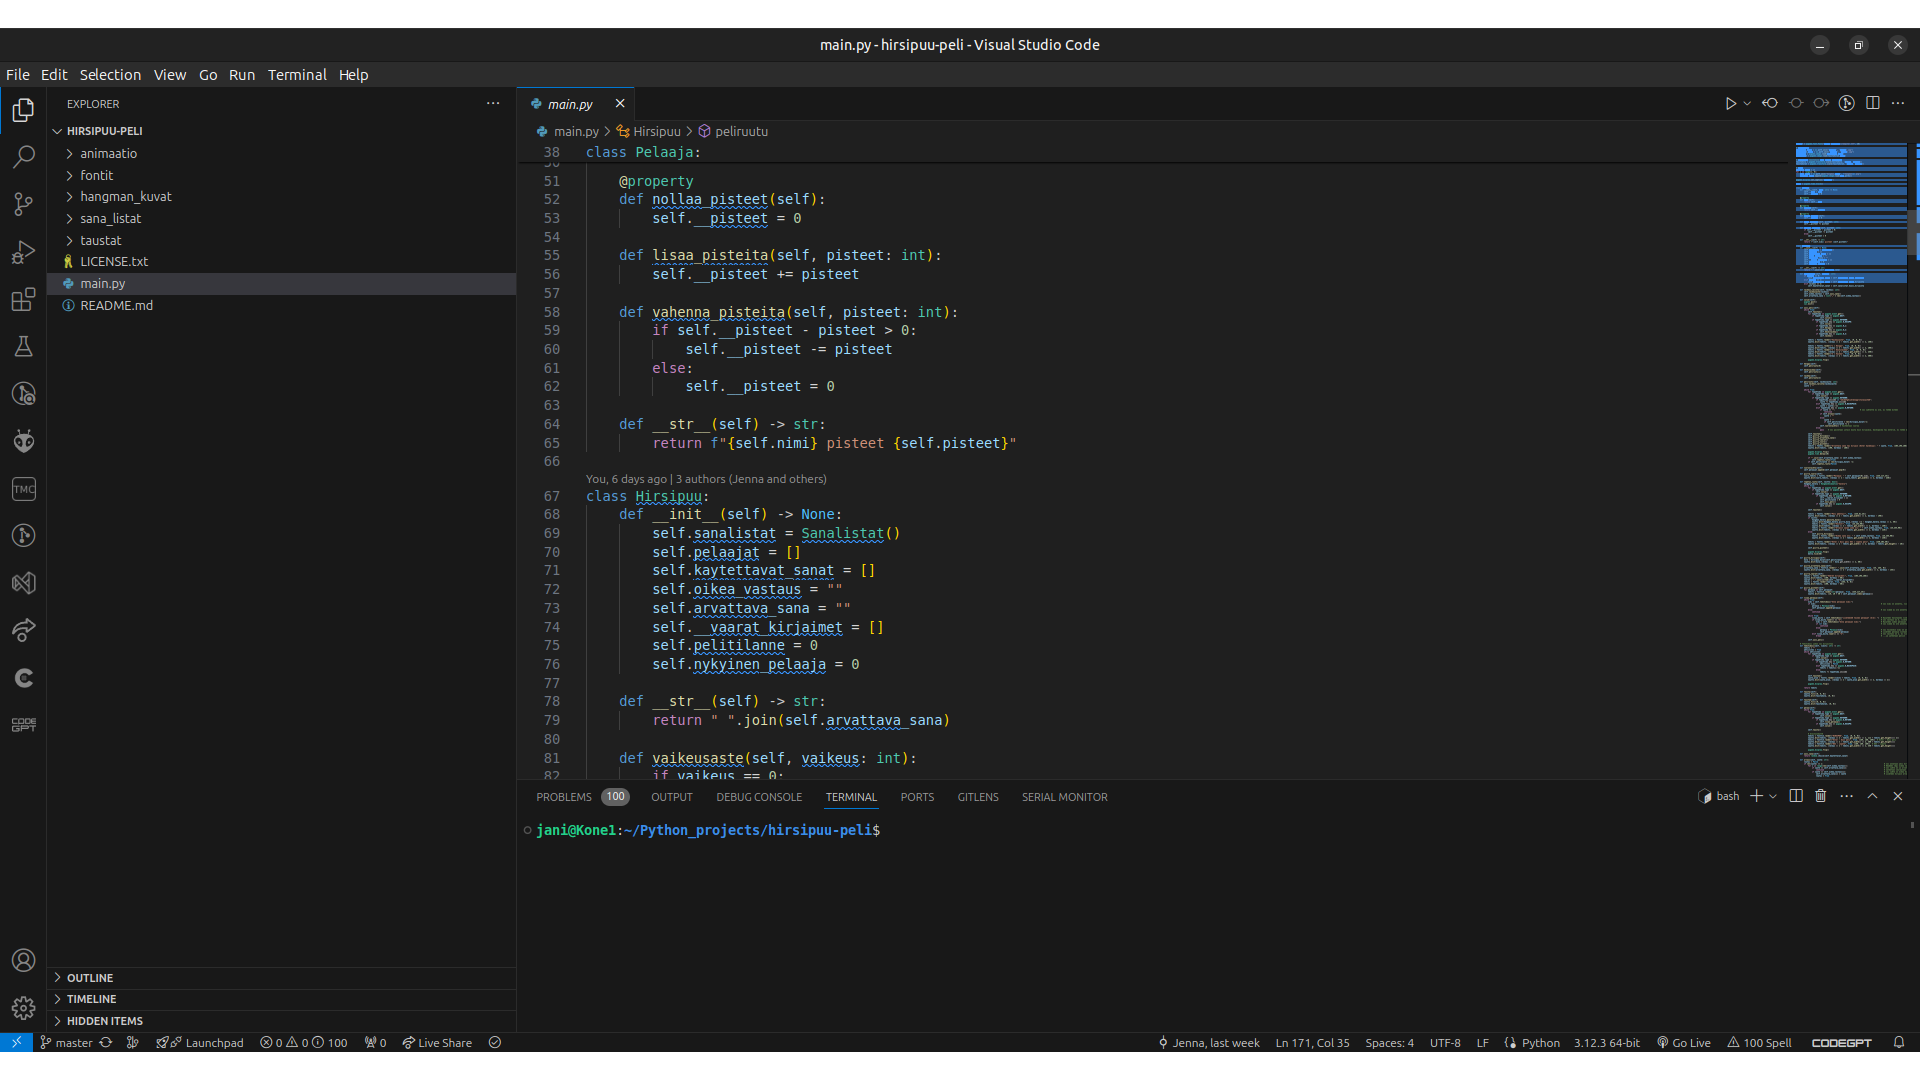Open Extensions view
Image resolution: width=1920 pixels, height=1080 pixels.
pos(23,299)
